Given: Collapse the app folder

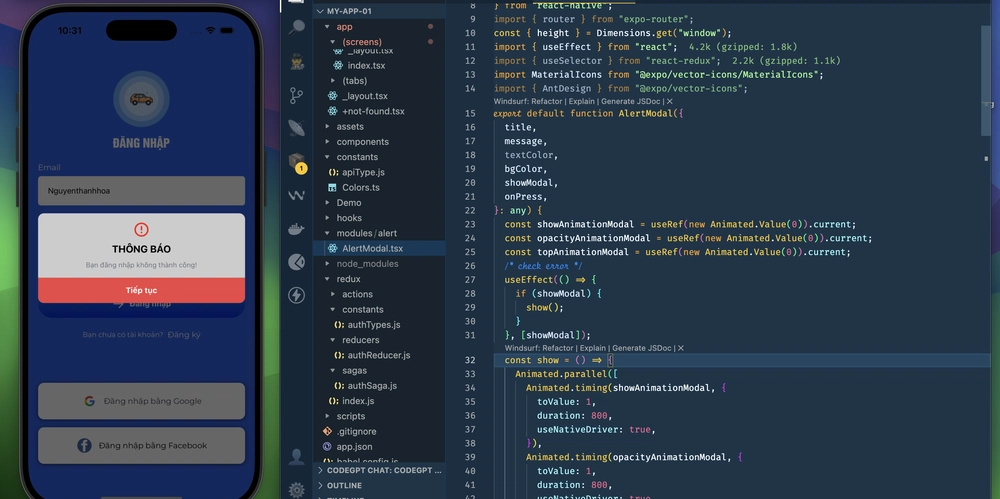Looking at the screenshot, I should coord(344,27).
